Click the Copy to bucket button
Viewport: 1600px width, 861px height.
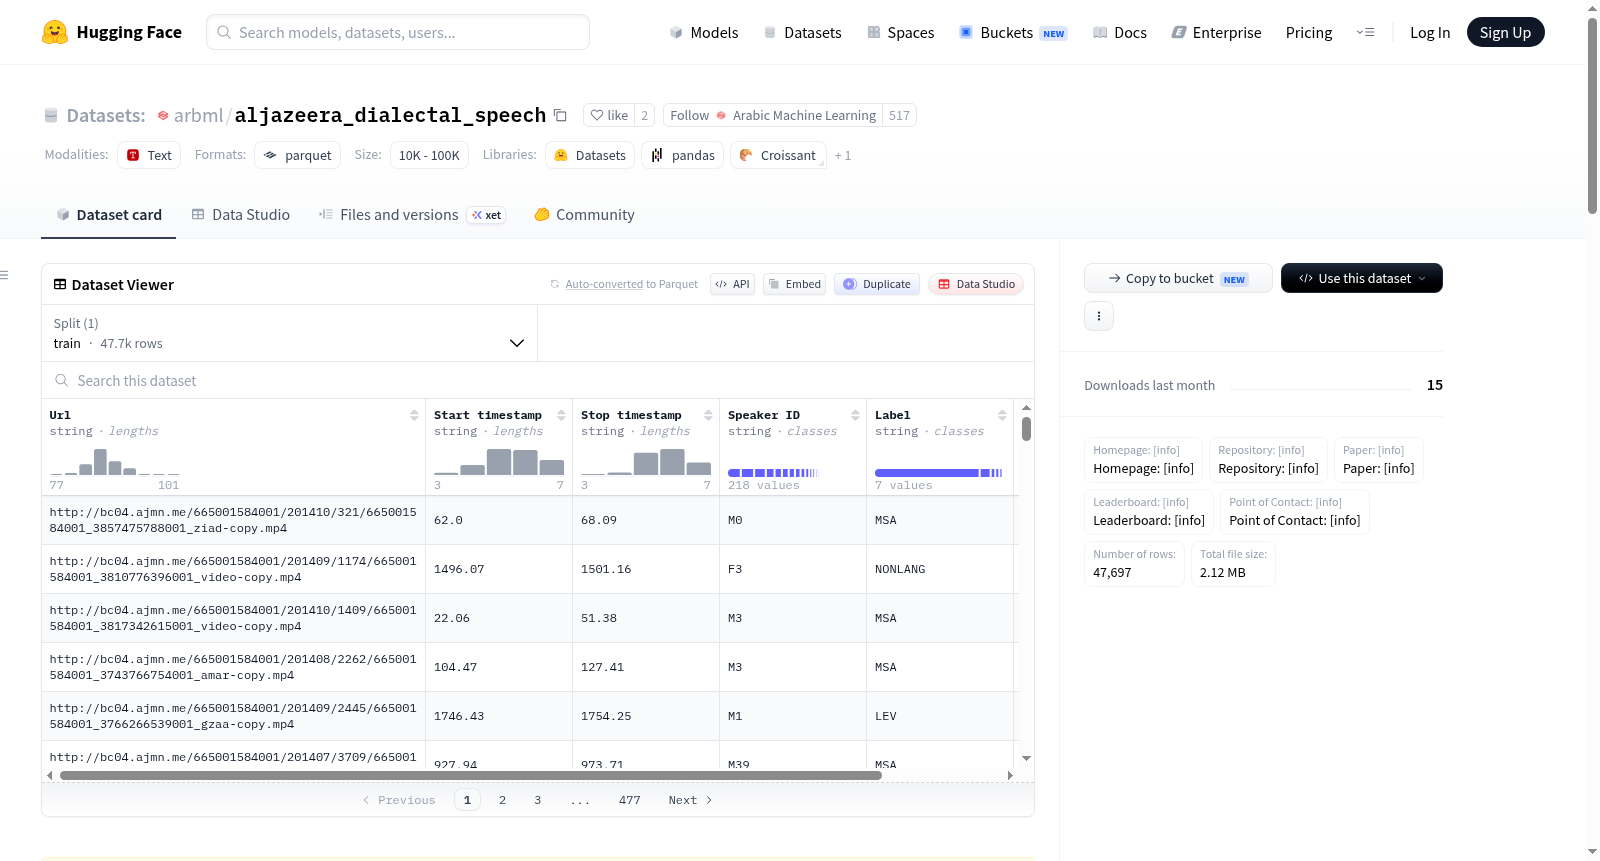pyautogui.click(x=1178, y=278)
